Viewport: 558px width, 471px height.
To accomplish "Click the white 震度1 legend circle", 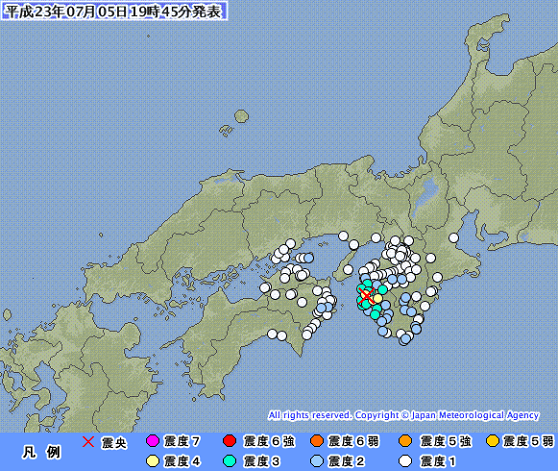I will coord(405,461).
